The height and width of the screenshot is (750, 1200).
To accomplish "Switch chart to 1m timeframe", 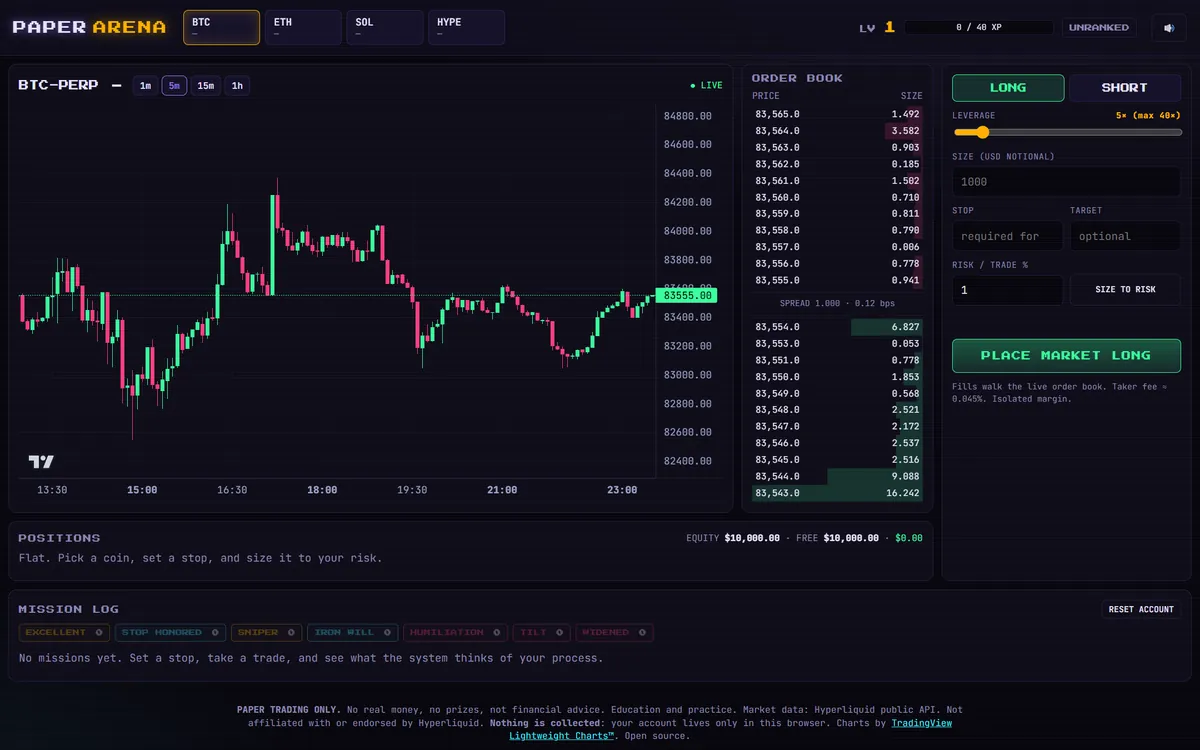I will [x=146, y=86].
